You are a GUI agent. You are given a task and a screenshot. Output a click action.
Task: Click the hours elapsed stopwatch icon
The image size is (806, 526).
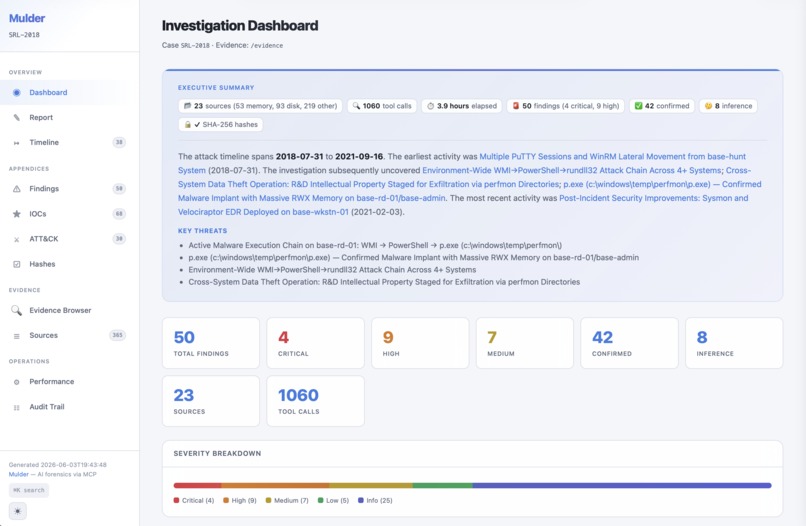click(431, 106)
